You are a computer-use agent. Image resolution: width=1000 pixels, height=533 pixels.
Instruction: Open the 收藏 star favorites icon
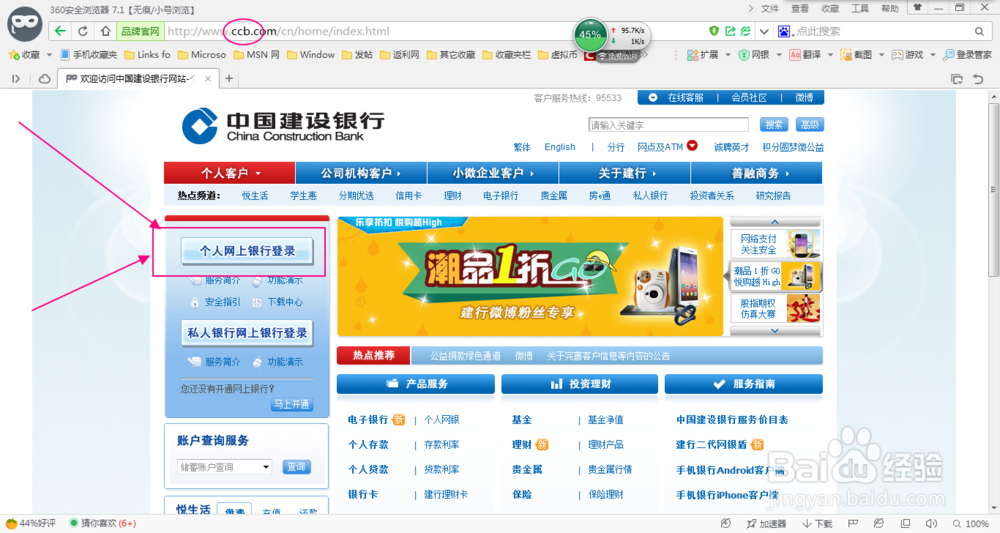[x=14, y=55]
